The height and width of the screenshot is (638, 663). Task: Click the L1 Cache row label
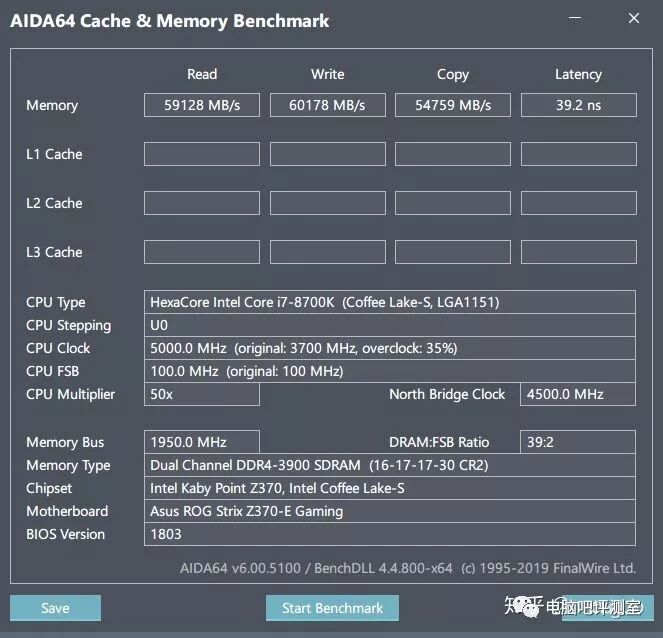tap(54, 154)
